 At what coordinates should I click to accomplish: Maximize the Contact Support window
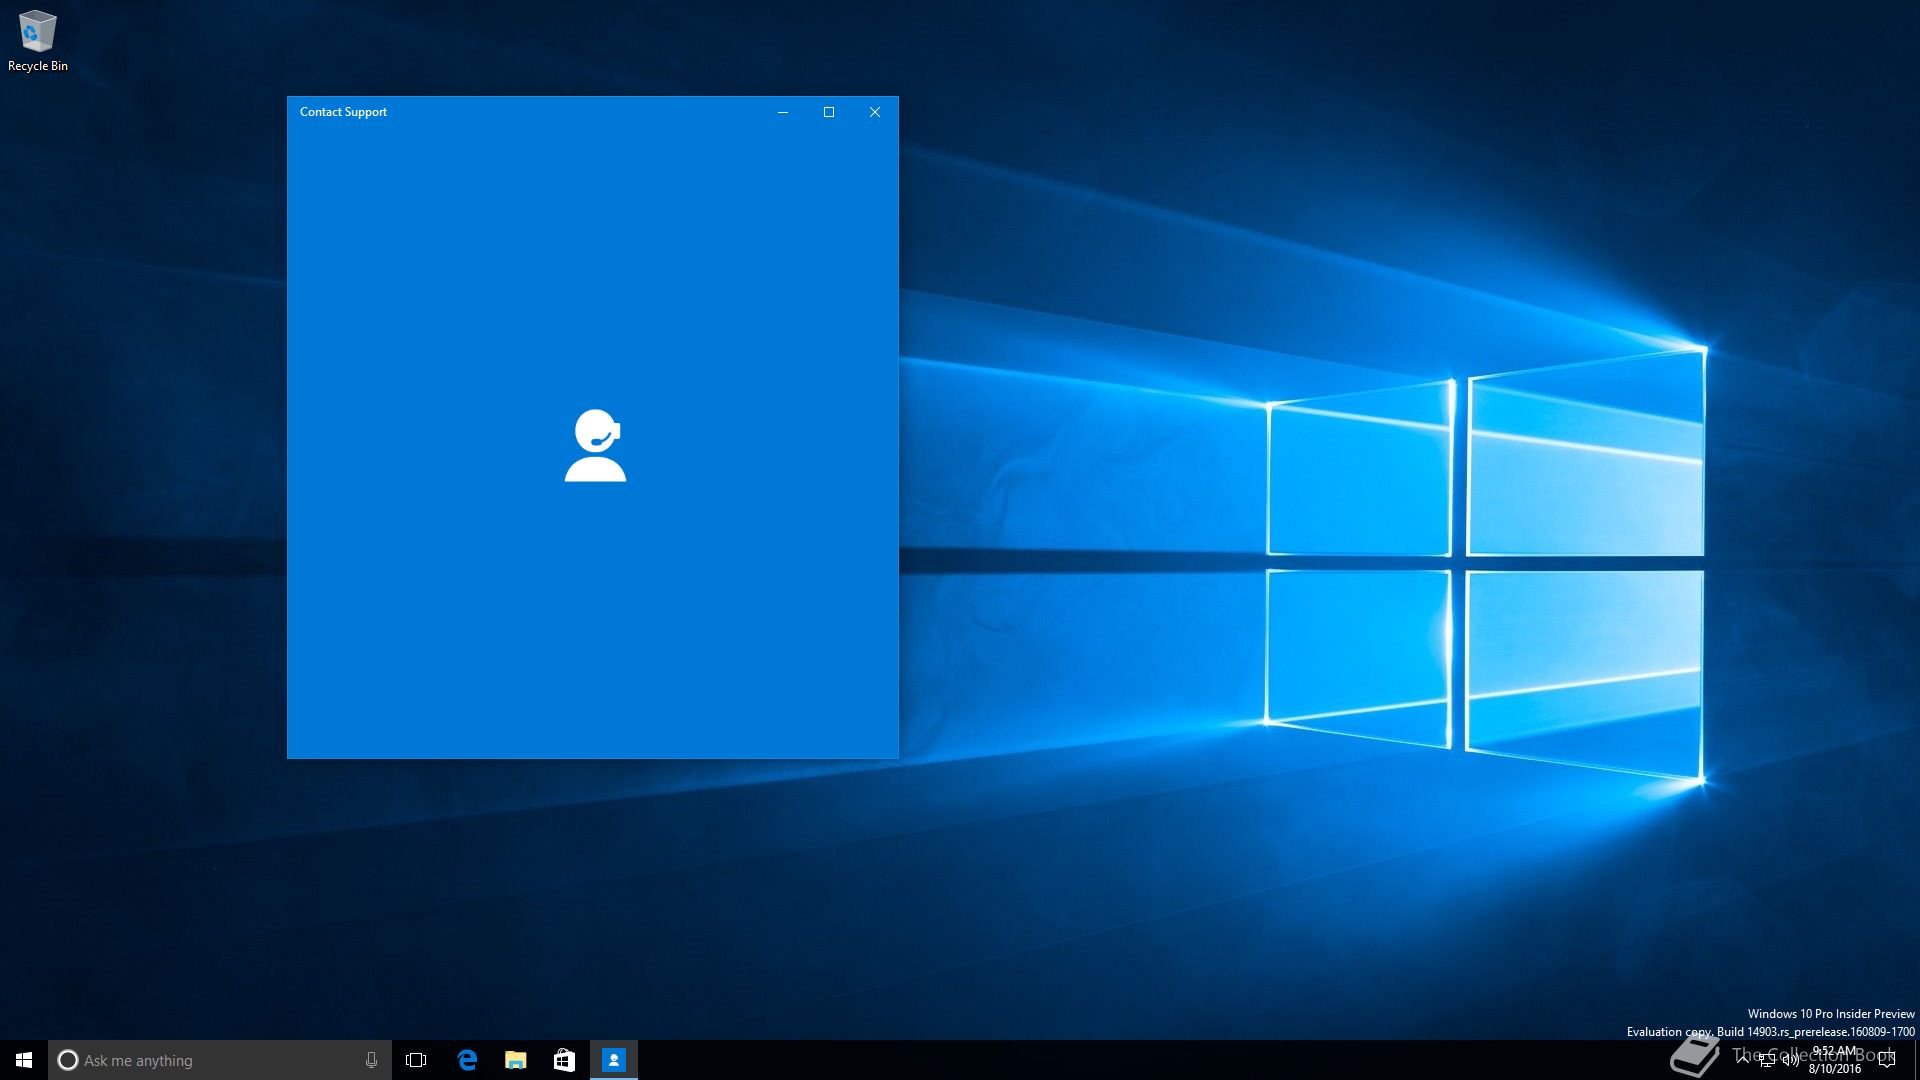pos(829,112)
